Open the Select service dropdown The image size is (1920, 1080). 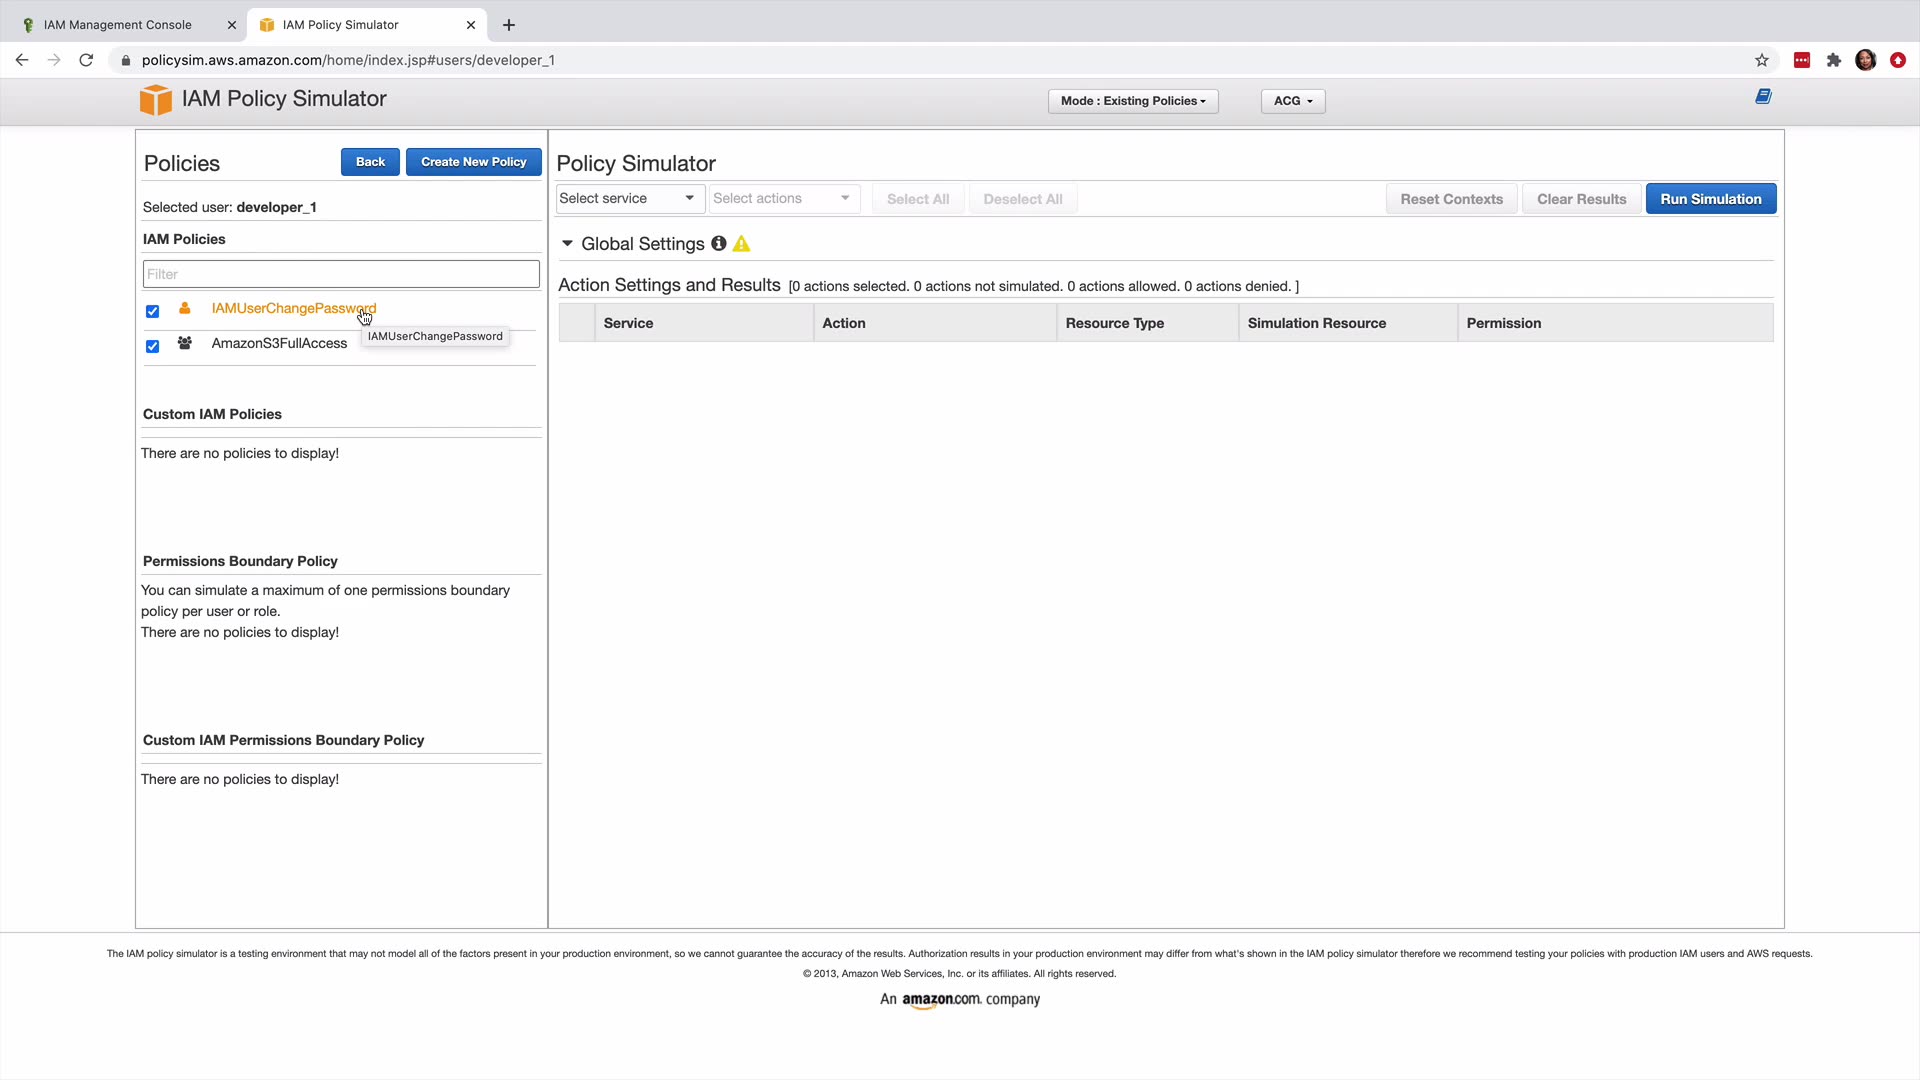click(x=628, y=198)
